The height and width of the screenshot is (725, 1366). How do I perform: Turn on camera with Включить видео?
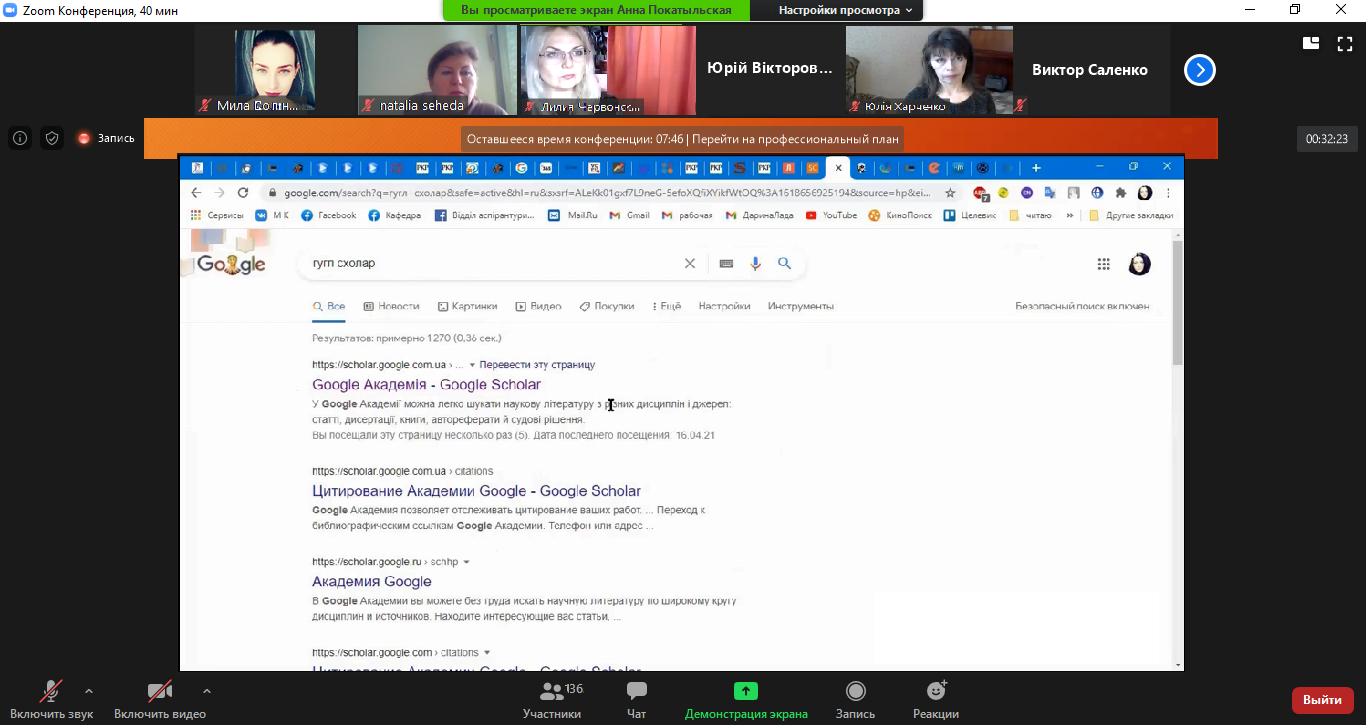(x=159, y=692)
